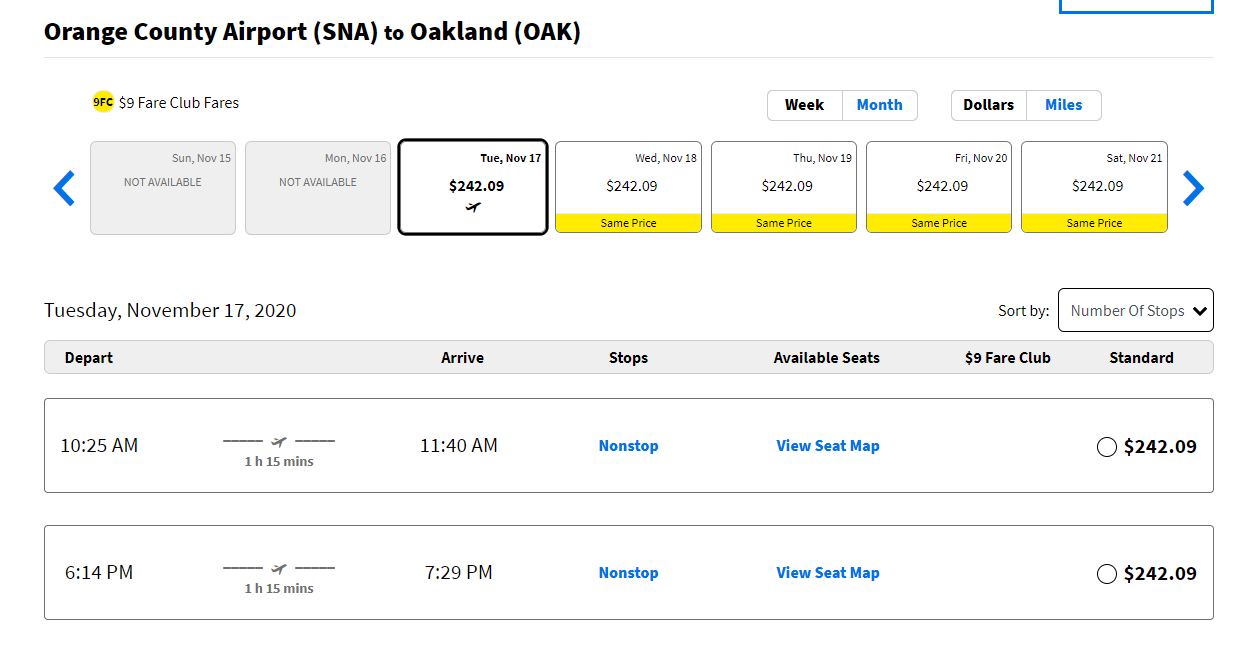
Task: Click next week right arrow
Action: pyautogui.click(x=1193, y=188)
